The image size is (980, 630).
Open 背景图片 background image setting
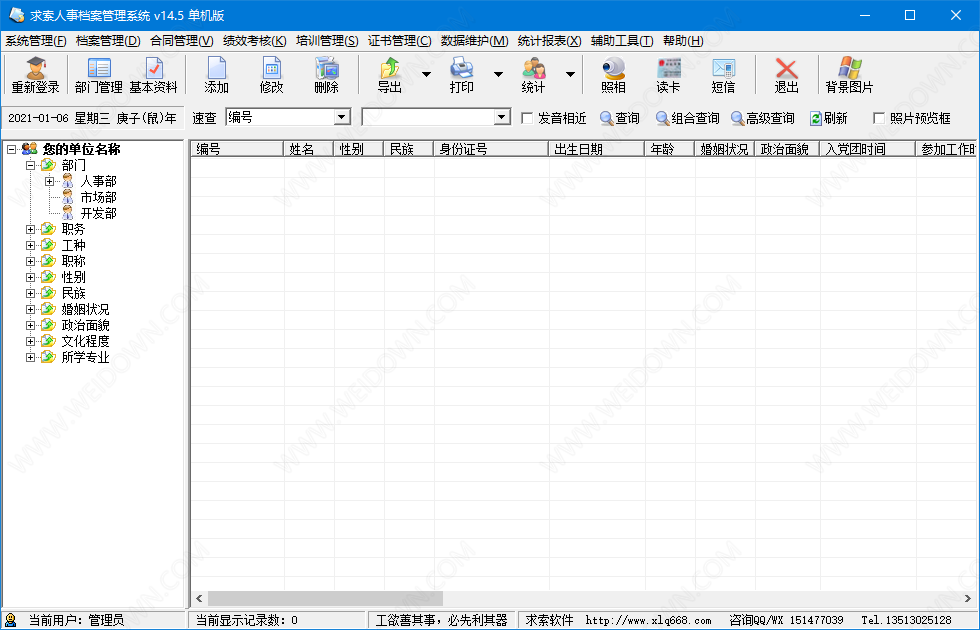coord(849,75)
